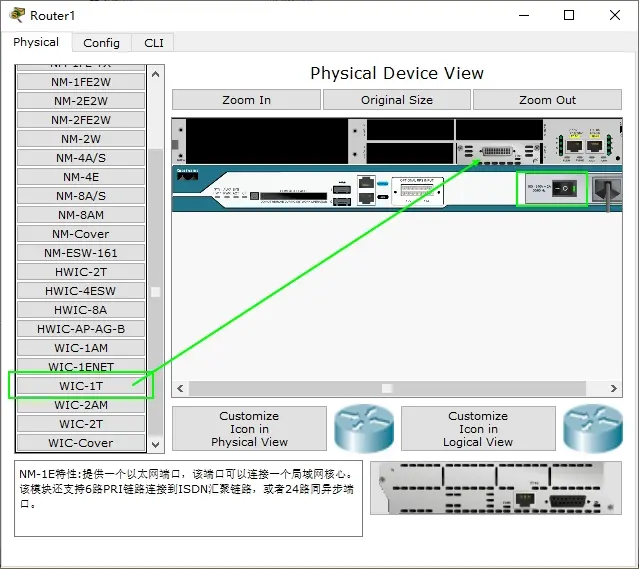
Task: Switch to the Config tab
Action: coord(101,43)
